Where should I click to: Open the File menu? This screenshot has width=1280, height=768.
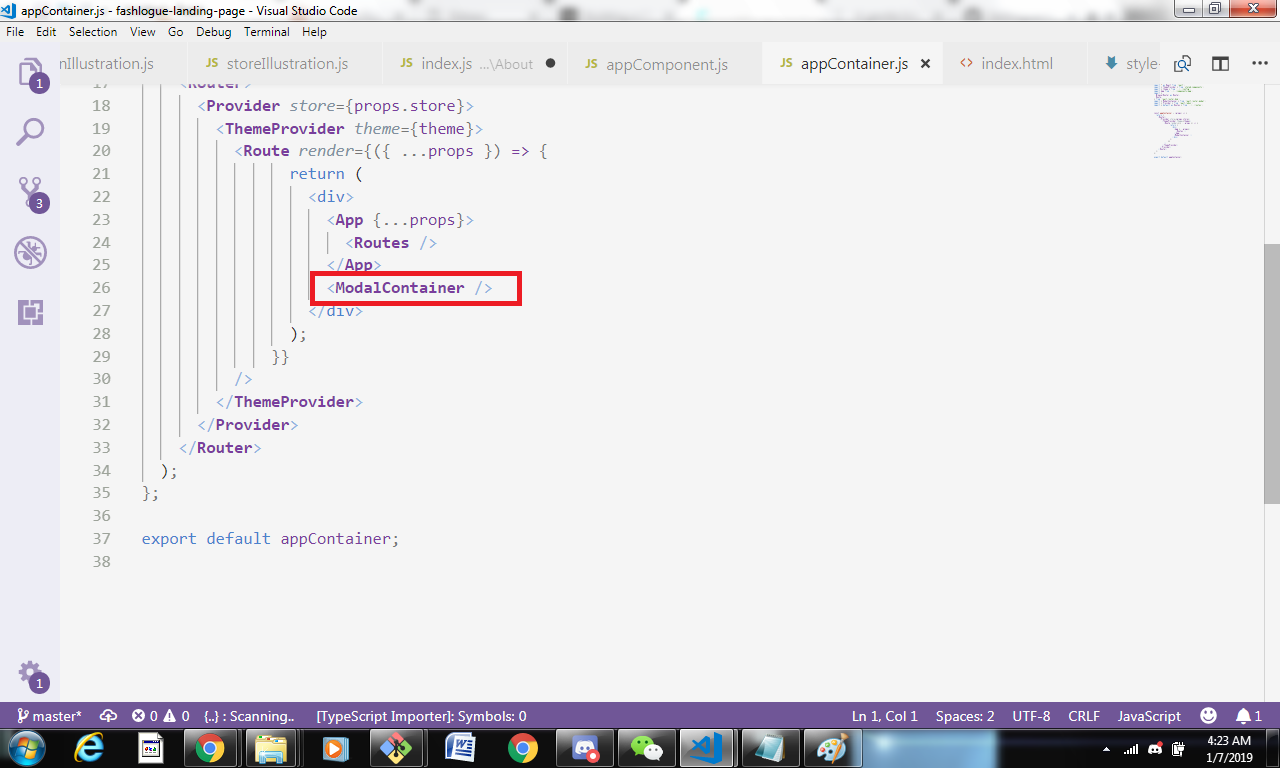point(15,32)
